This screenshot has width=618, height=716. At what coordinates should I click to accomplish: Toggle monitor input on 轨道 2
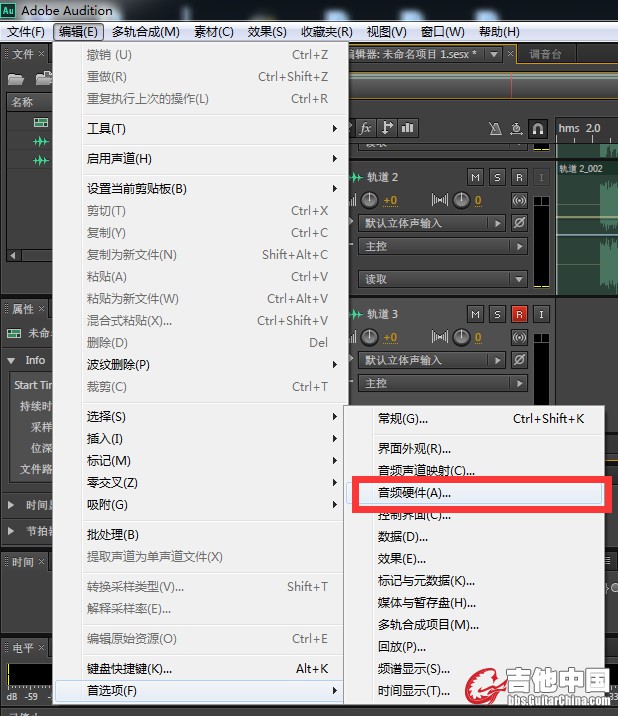click(x=541, y=177)
